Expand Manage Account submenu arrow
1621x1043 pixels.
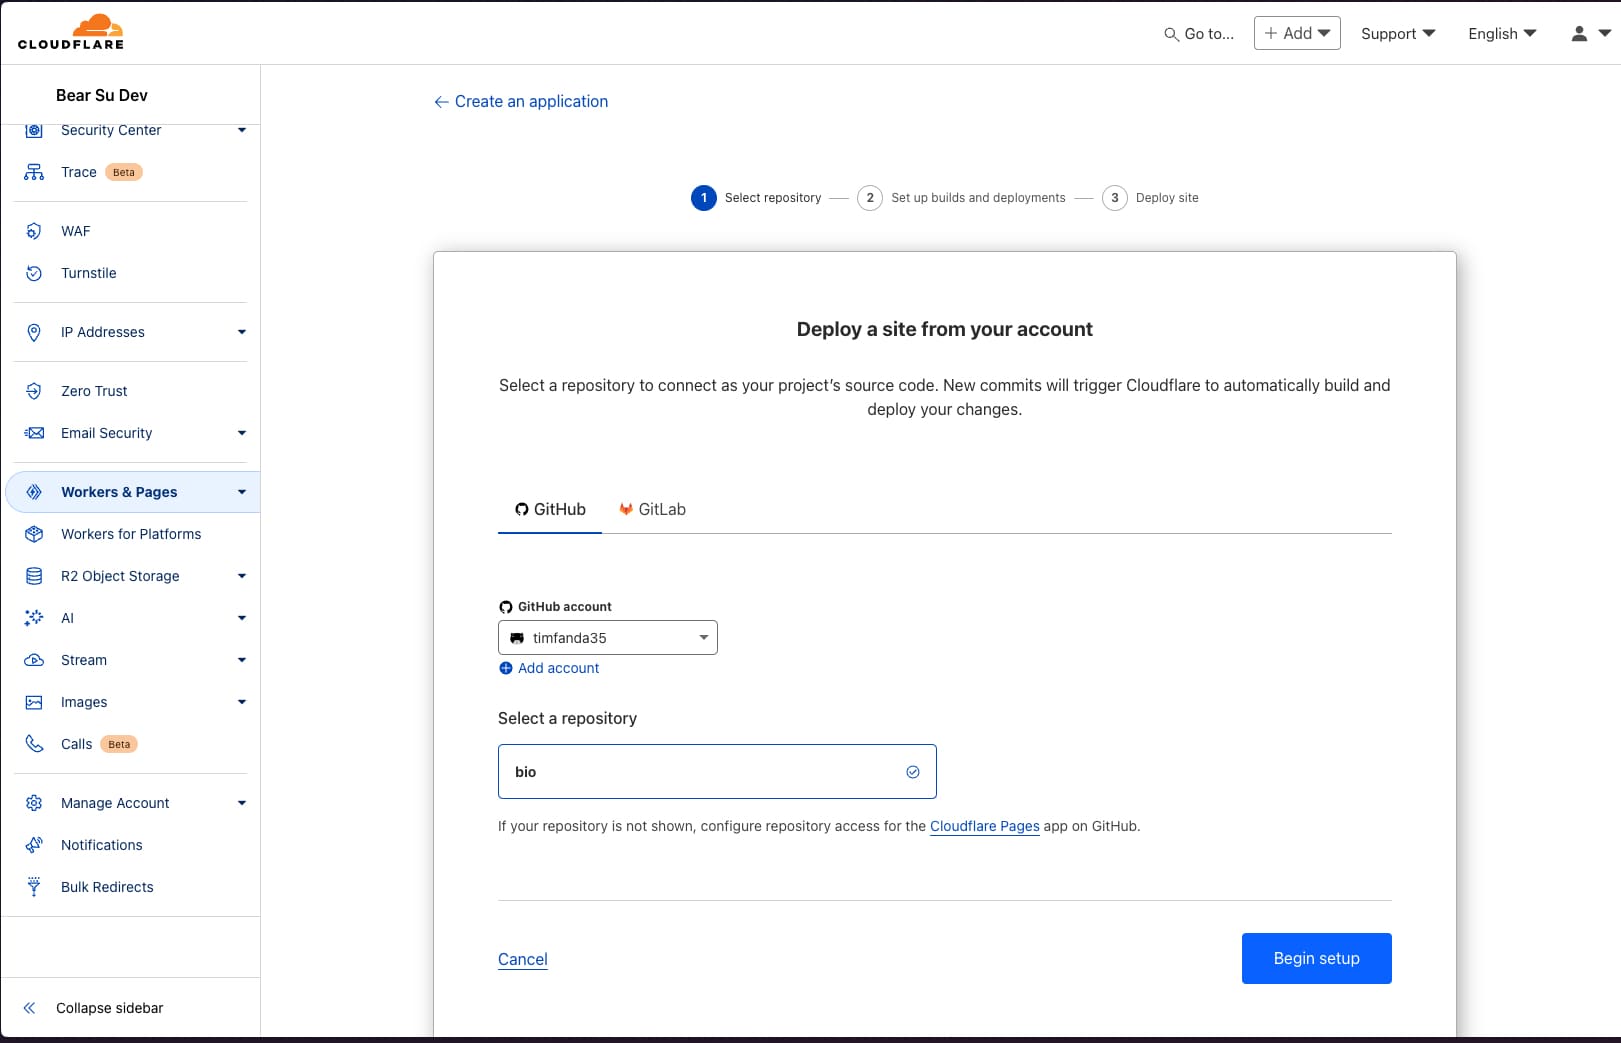242,803
